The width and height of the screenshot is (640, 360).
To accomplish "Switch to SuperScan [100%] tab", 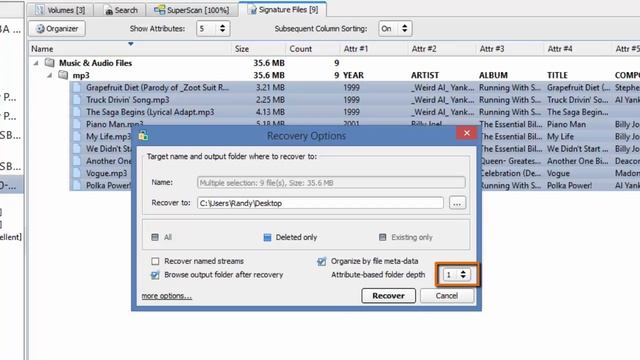I will point(191,10).
